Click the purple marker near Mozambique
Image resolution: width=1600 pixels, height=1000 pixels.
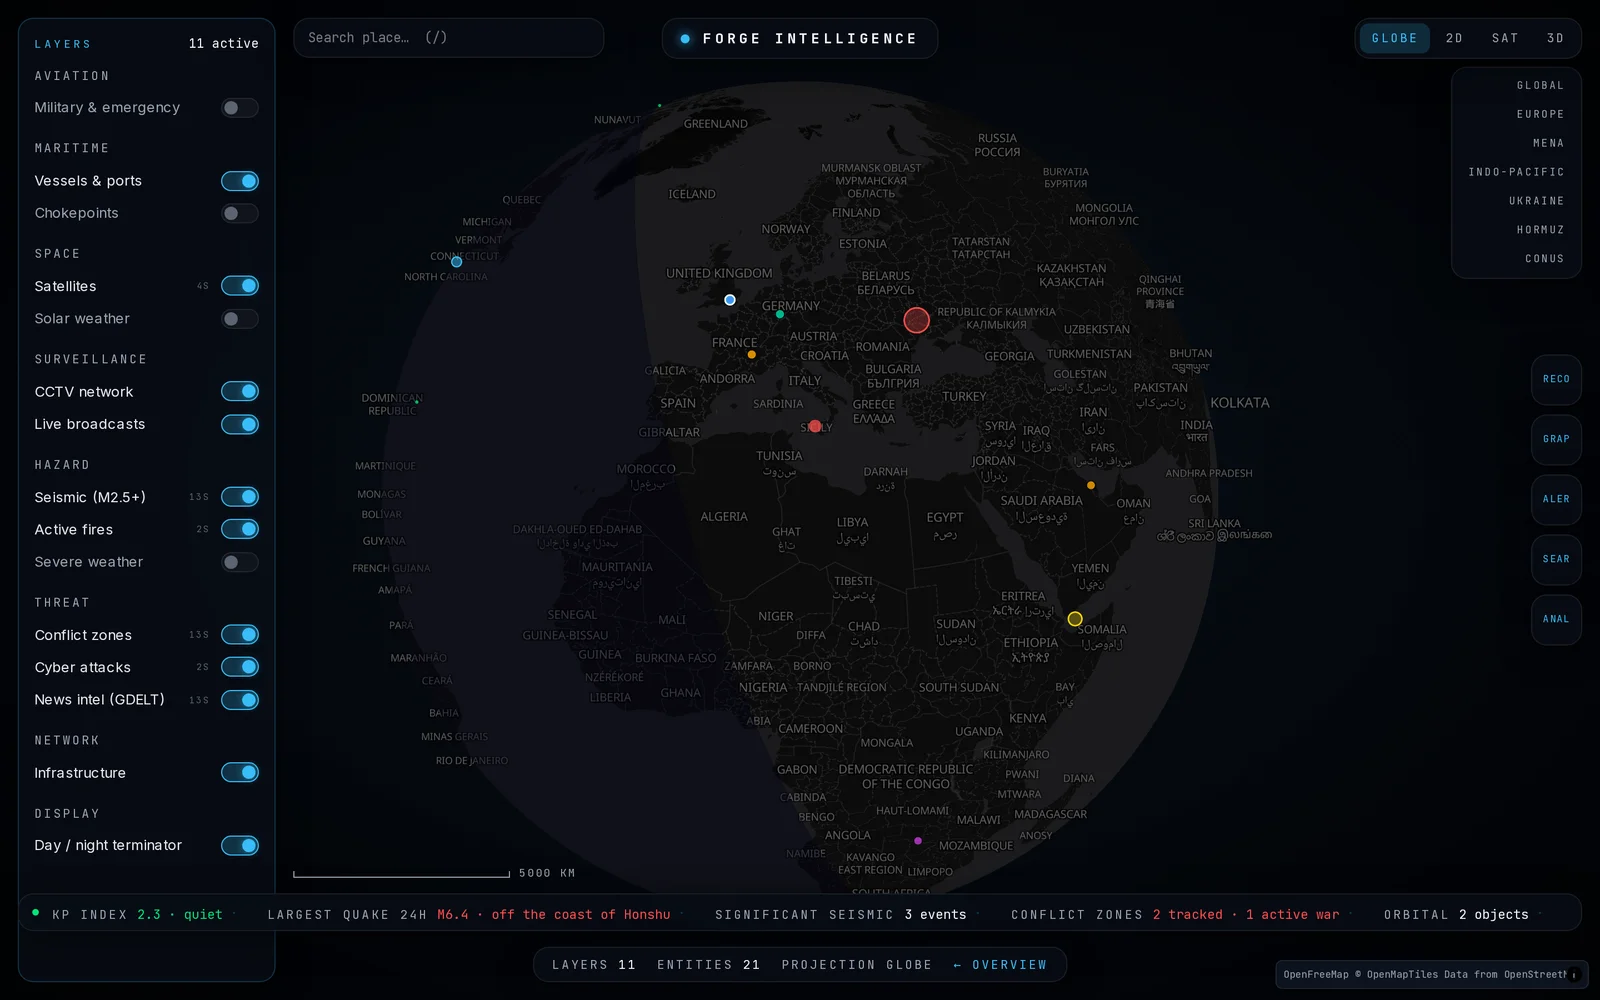[x=918, y=841]
